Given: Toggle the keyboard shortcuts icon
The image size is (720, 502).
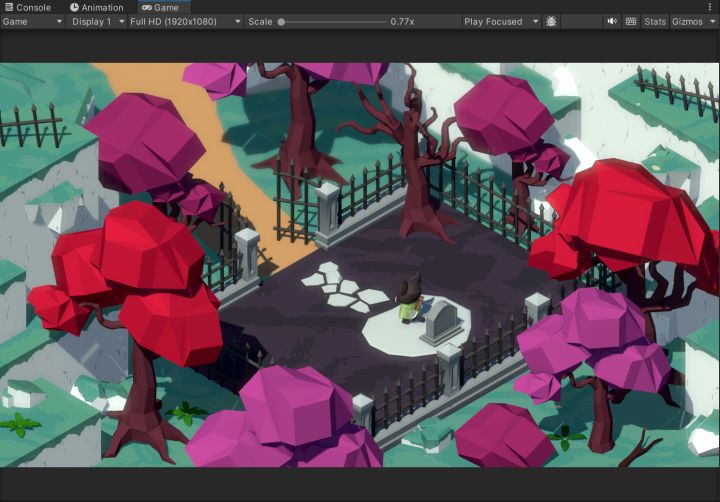Looking at the screenshot, I should [x=631, y=22].
